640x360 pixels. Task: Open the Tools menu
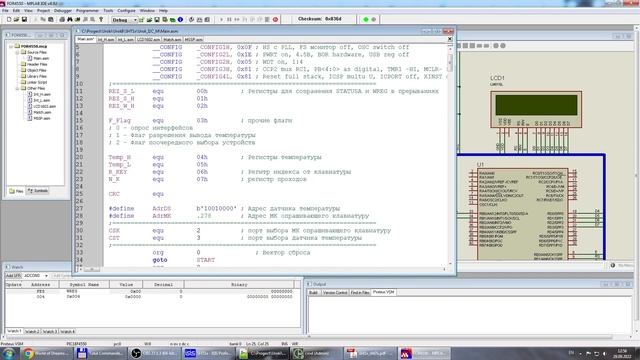[108, 11]
